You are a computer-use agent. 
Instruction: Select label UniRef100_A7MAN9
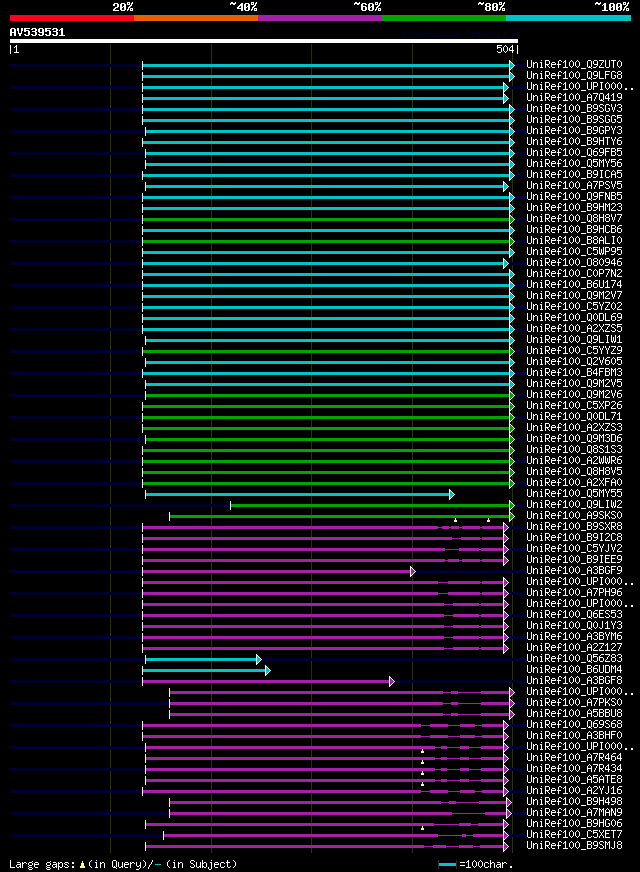[574, 813]
